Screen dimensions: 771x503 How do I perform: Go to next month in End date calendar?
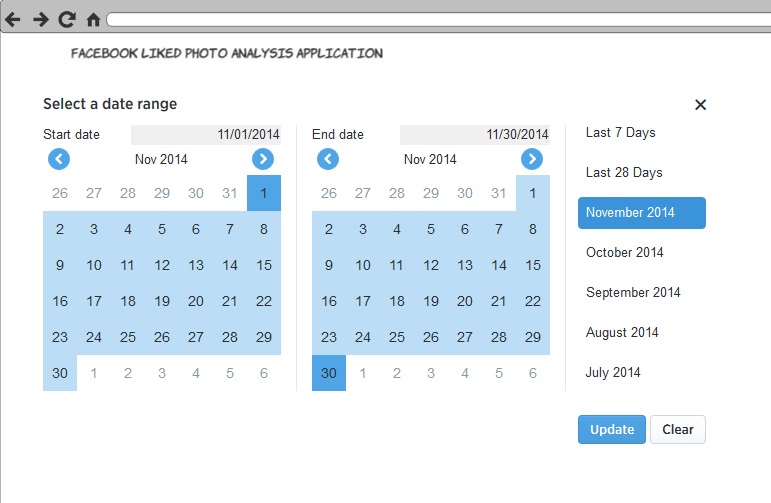(532, 159)
